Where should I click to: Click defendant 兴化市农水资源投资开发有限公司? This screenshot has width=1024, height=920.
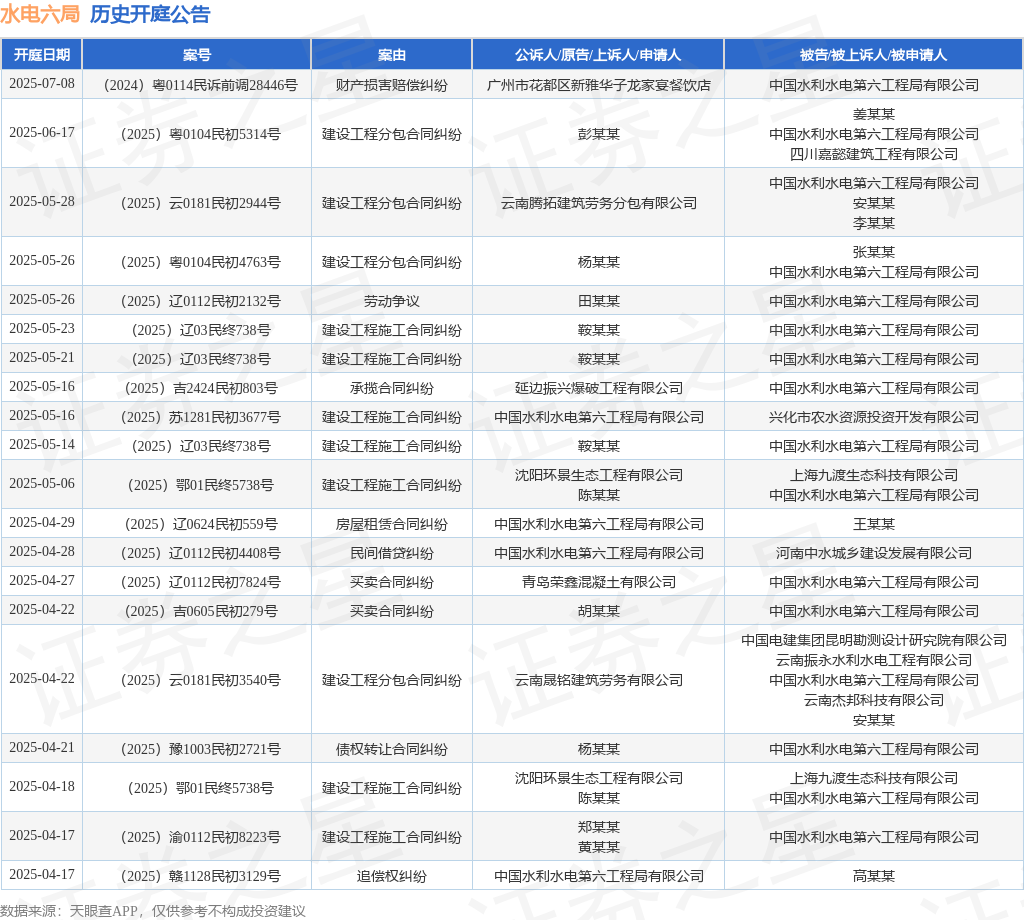point(874,418)
